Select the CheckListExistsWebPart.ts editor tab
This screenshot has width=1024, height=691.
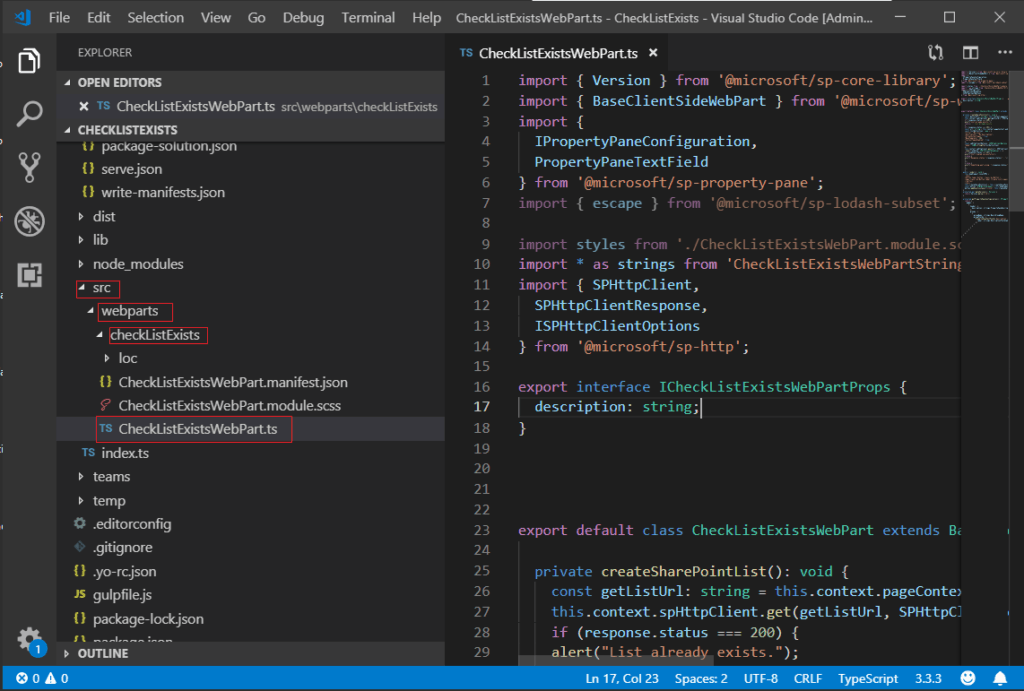pyautogui.click(x=558, y=53)
